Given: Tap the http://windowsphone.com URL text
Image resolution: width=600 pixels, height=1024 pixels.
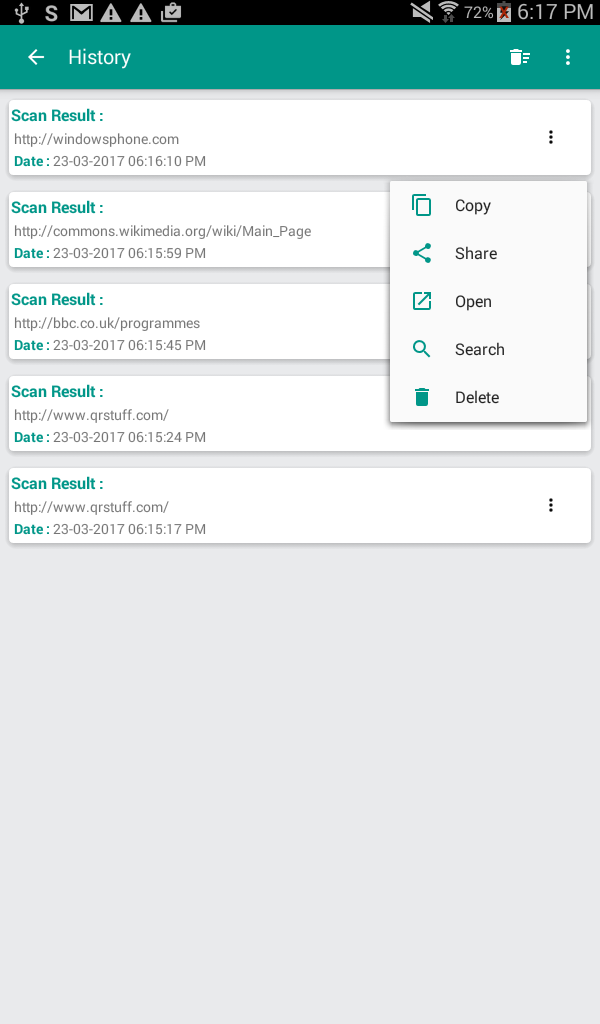Looking at the screenshot, I should (97, 139).
